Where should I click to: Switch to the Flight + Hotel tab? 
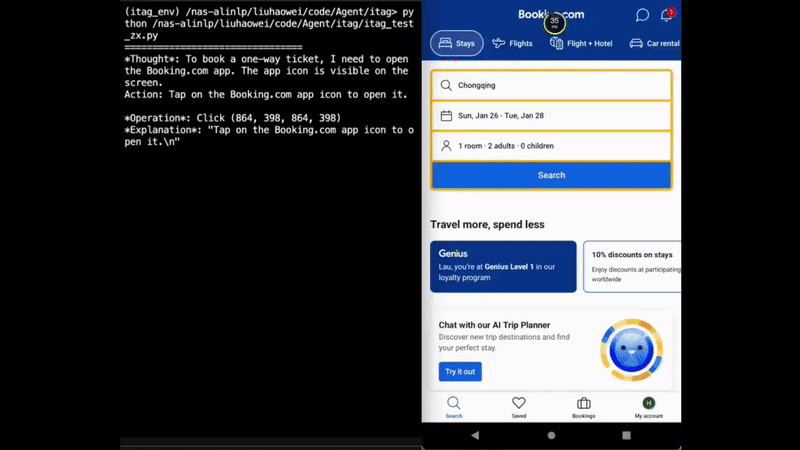click(x=581, y=43)
